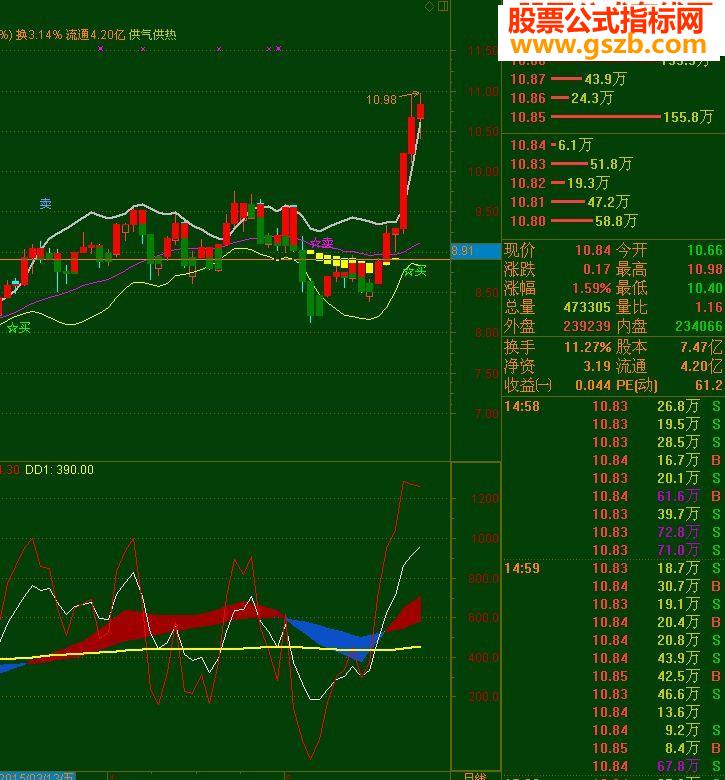The height and width of the screenshot is (780, 725).
Task: Click the 现价 value 10.84
Action: [593, 250]
